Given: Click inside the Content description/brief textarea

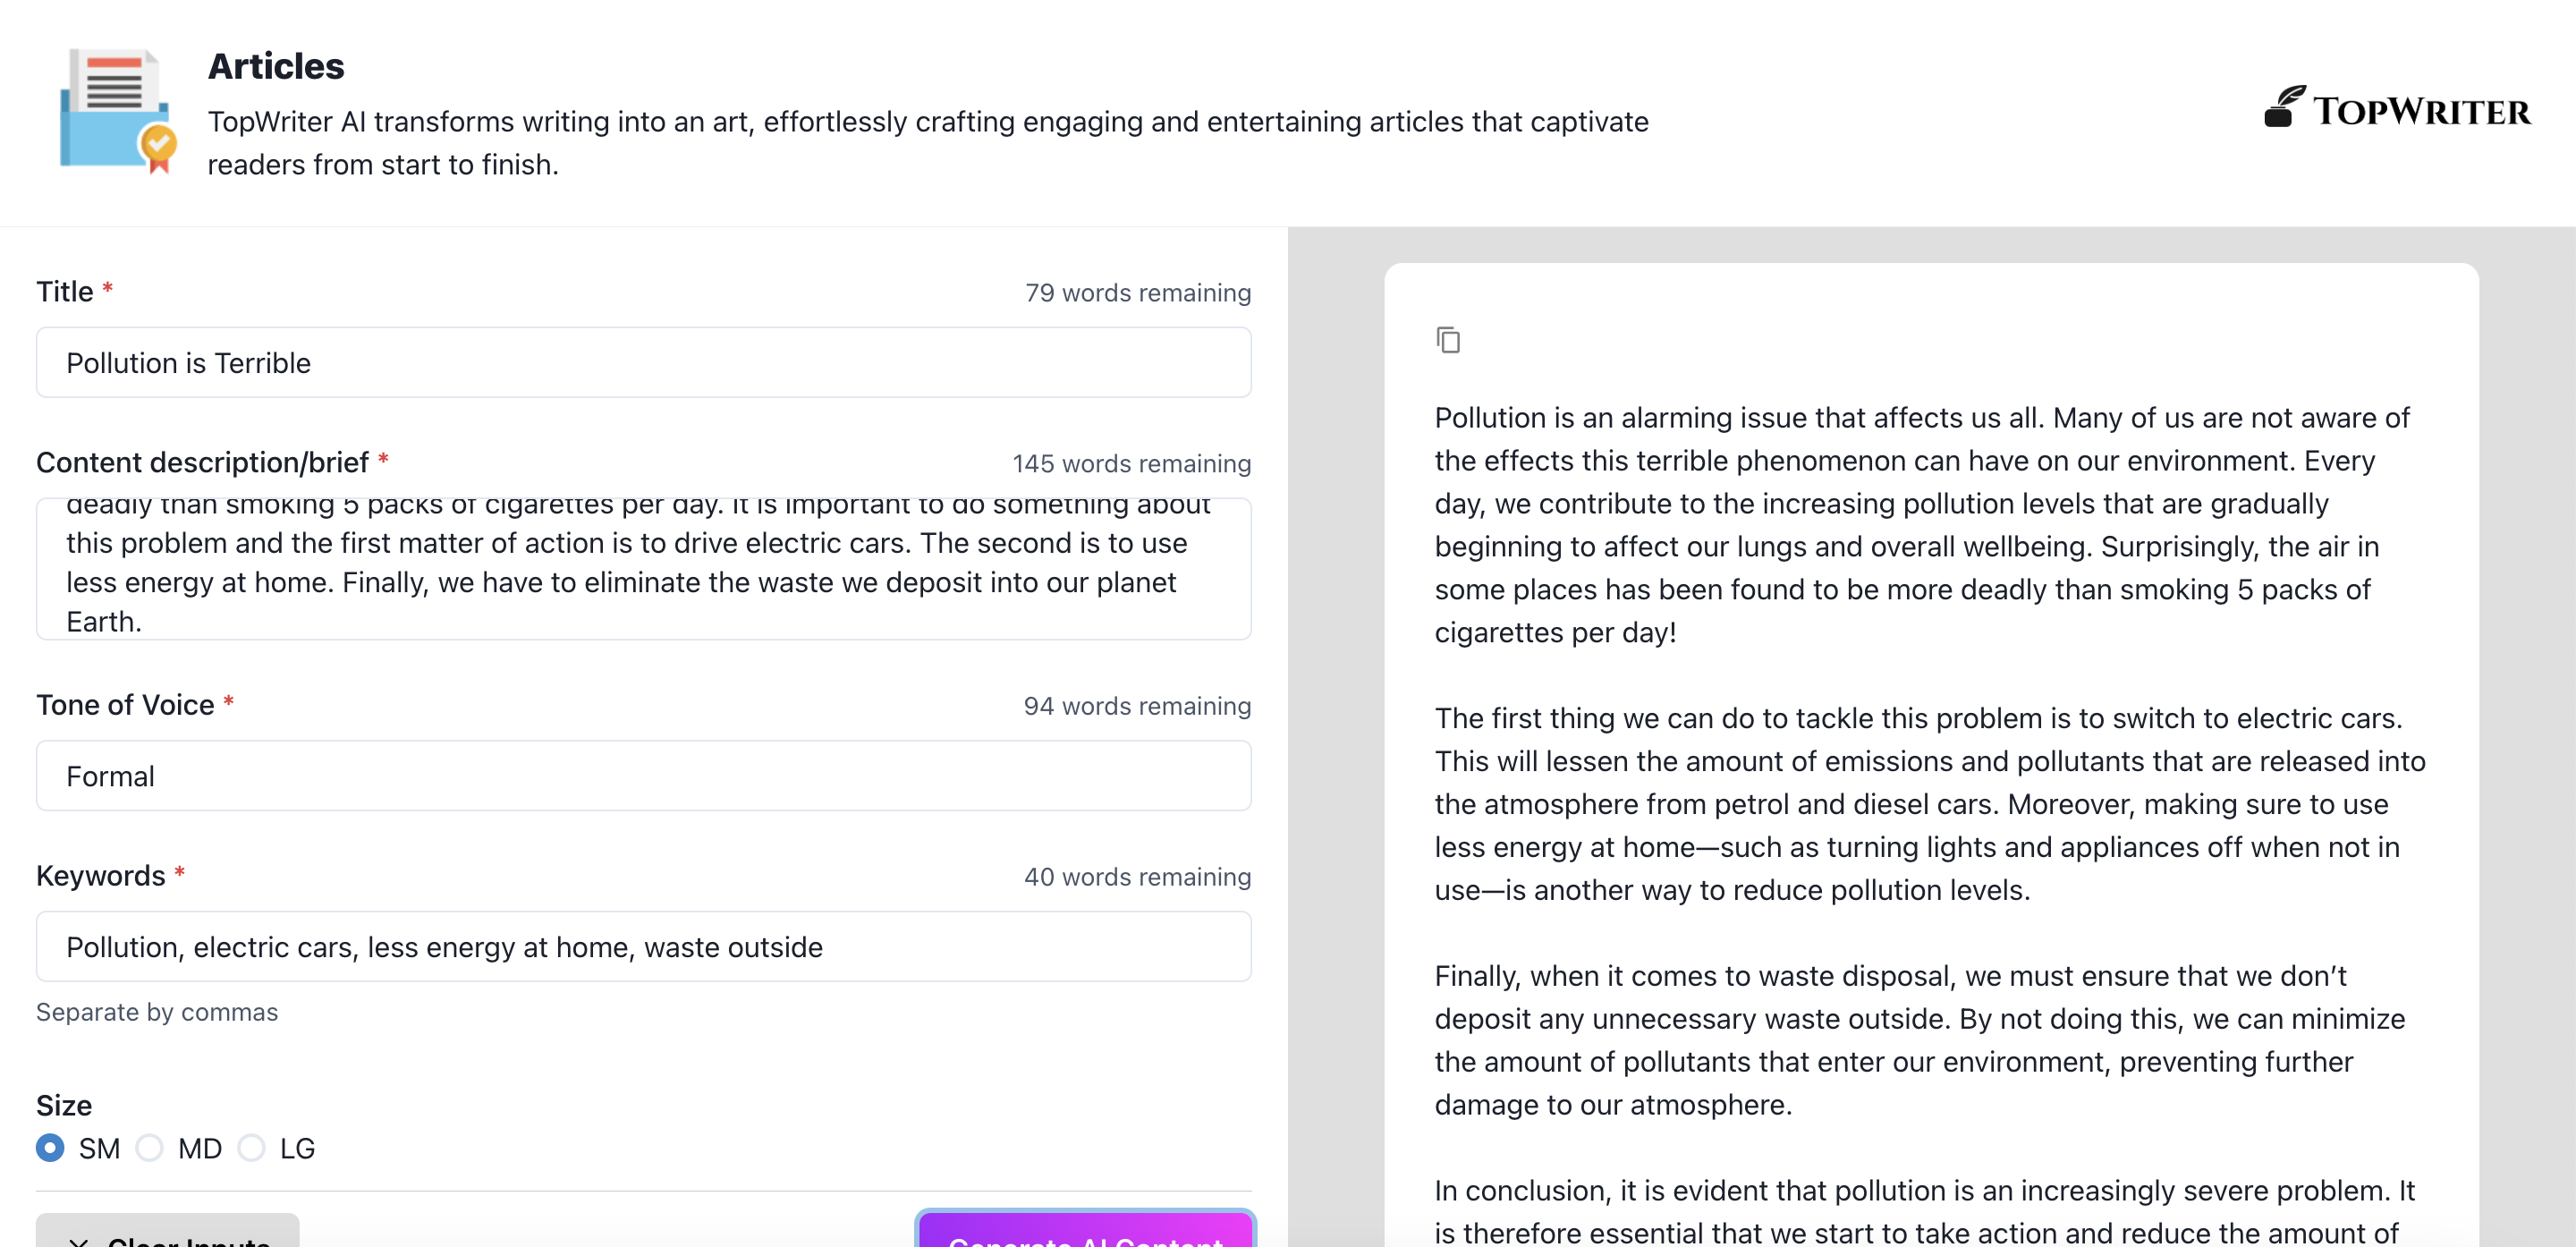Looking at the screenshot, I should (644, 568).
